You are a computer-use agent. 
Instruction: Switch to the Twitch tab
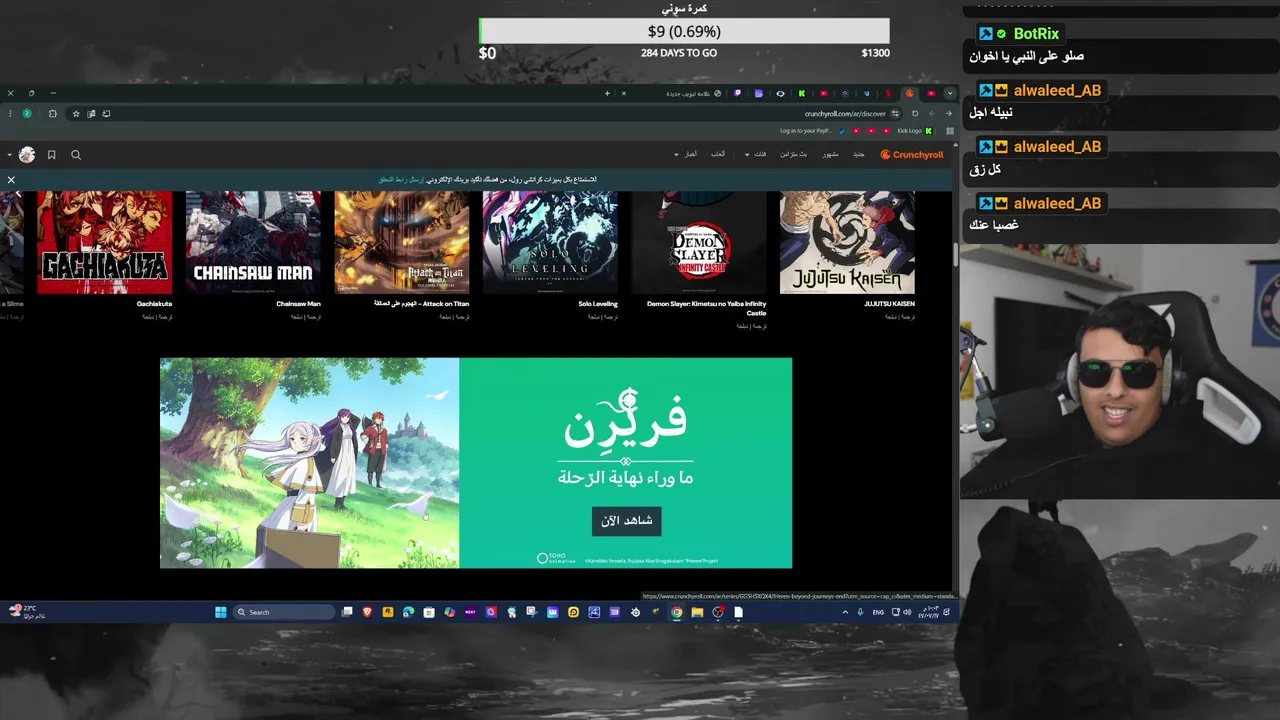click(x=737, y=93)
